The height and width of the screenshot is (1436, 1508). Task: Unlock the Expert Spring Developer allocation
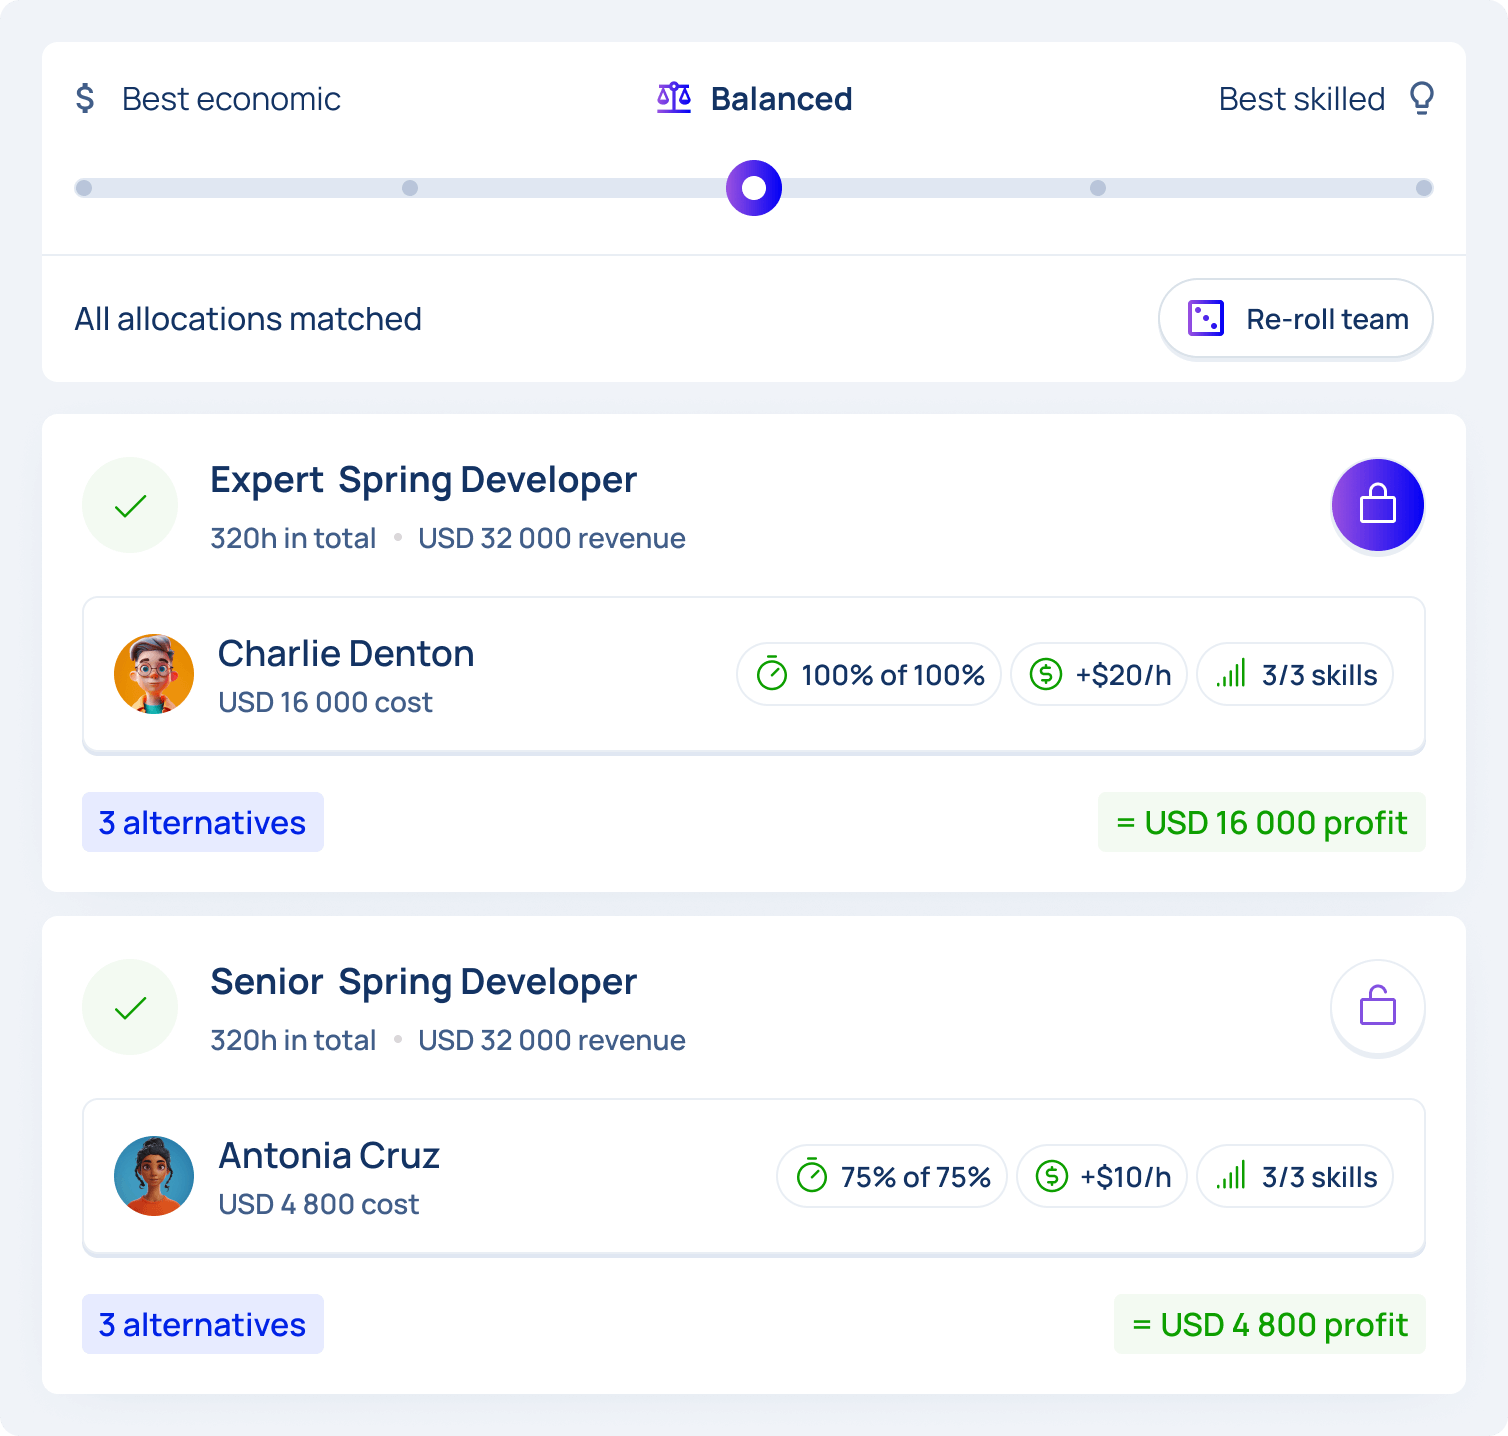click(x=1377, y=505)
